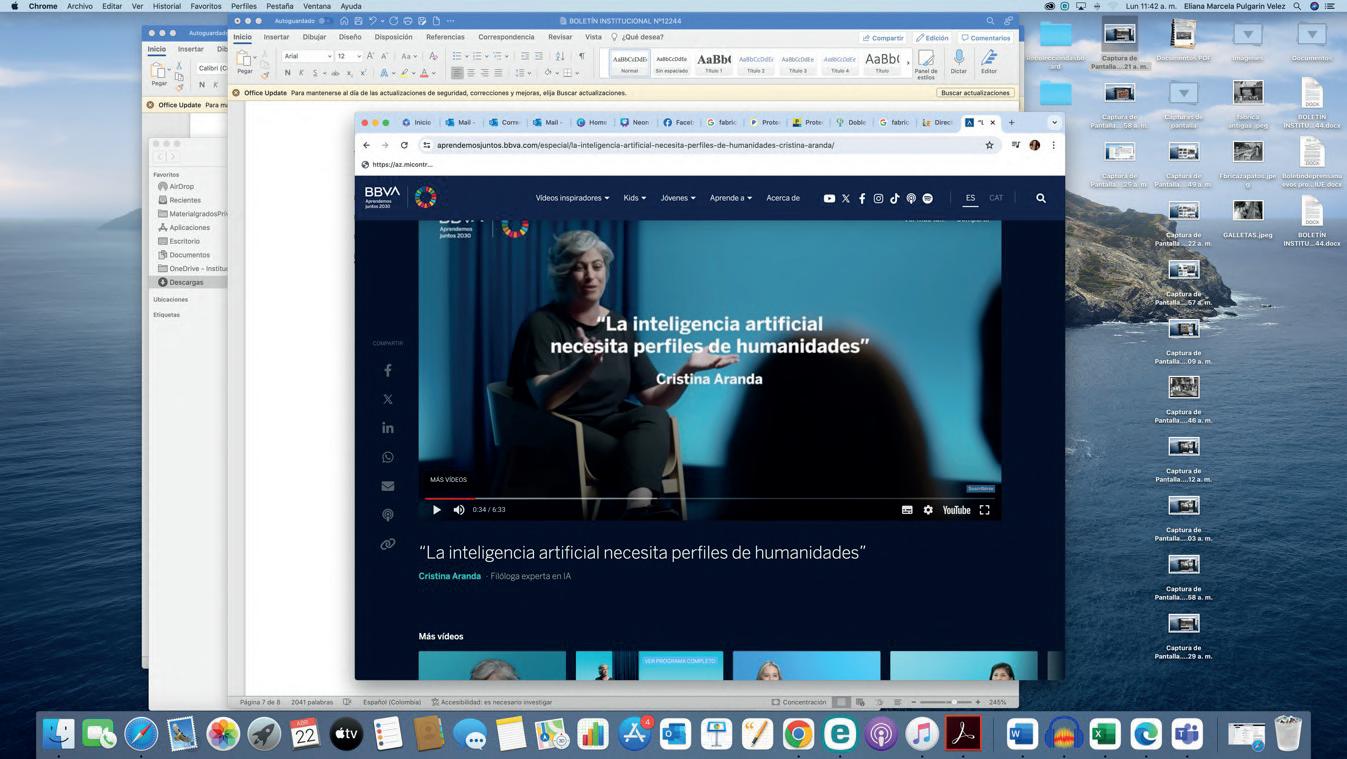Reload the page in Chrome
The height and width of the screenshot is (759, 1347).
[404, 145]
